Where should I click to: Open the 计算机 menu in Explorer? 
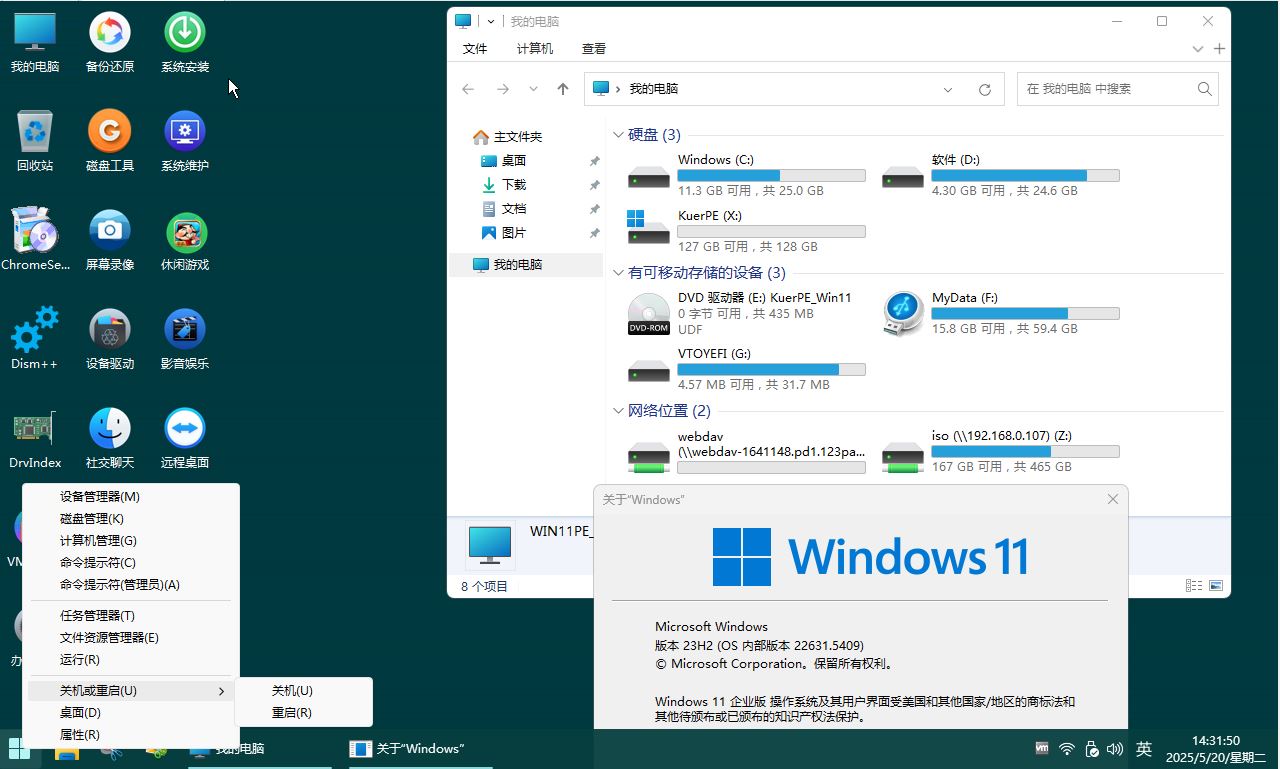click(535, 49)
